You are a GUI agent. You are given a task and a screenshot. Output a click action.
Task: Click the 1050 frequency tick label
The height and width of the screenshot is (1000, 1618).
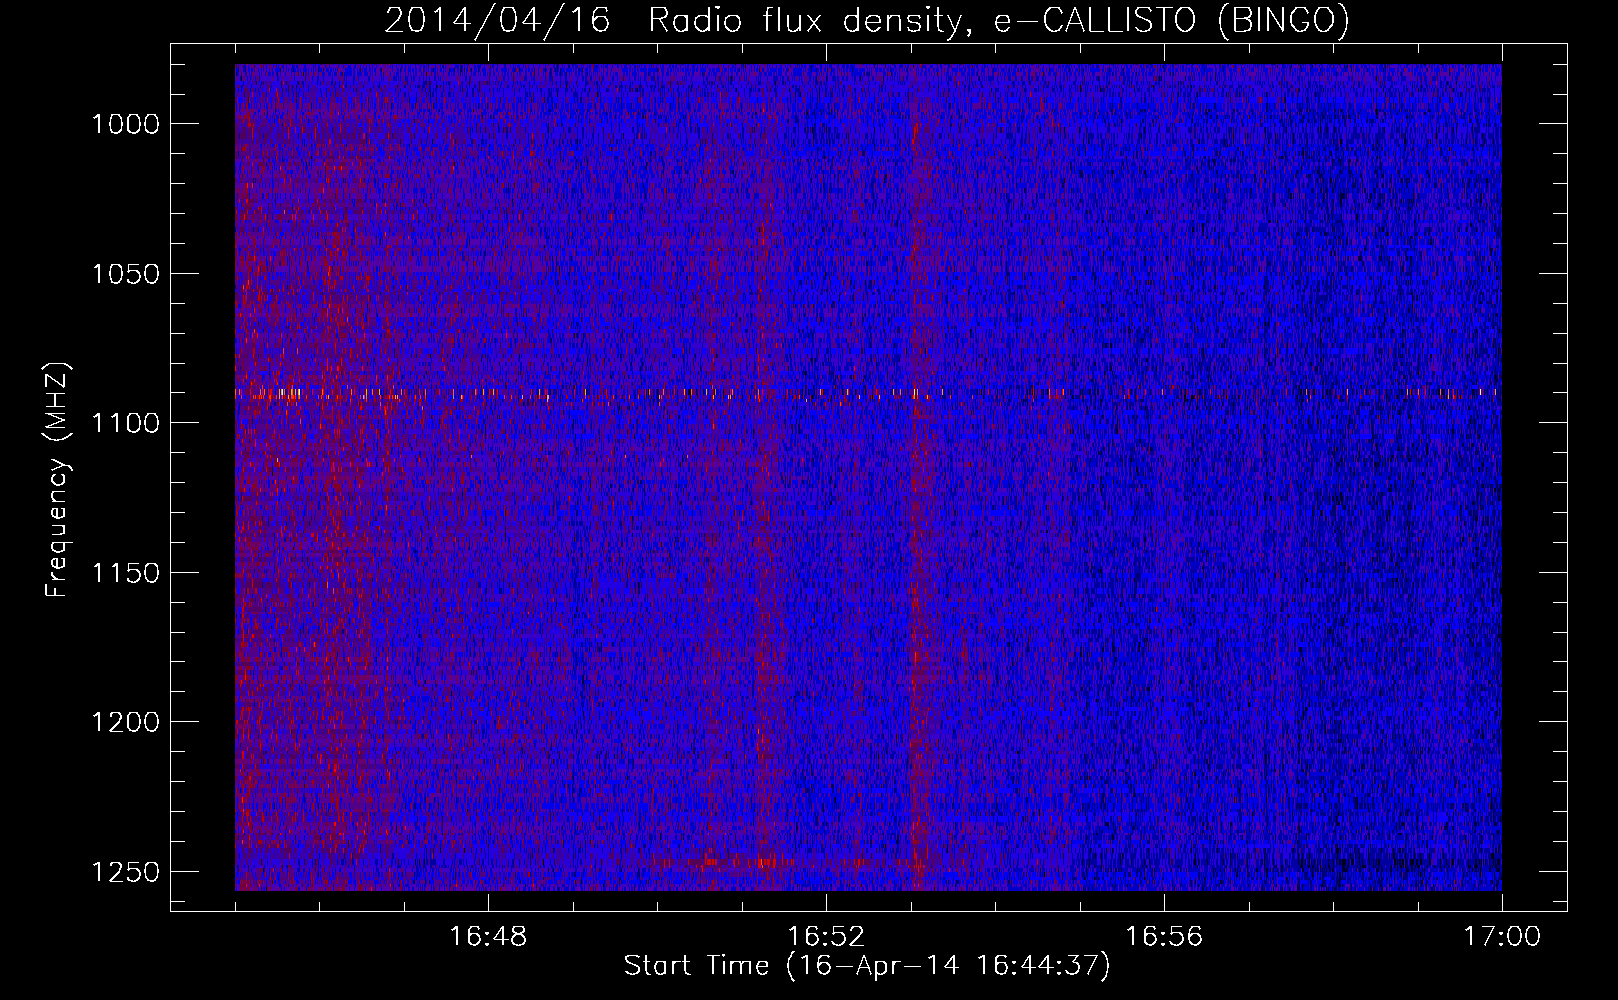(x=125, y=274)
